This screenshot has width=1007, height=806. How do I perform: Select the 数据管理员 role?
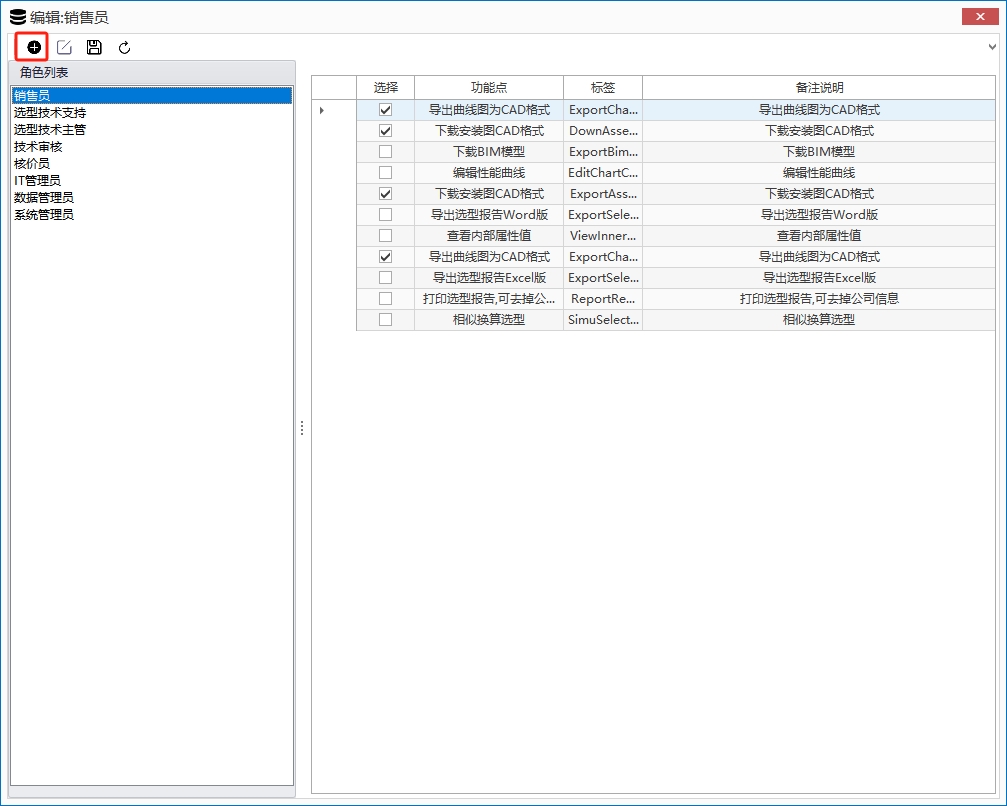pyautogui.click(x=152, y=198)
